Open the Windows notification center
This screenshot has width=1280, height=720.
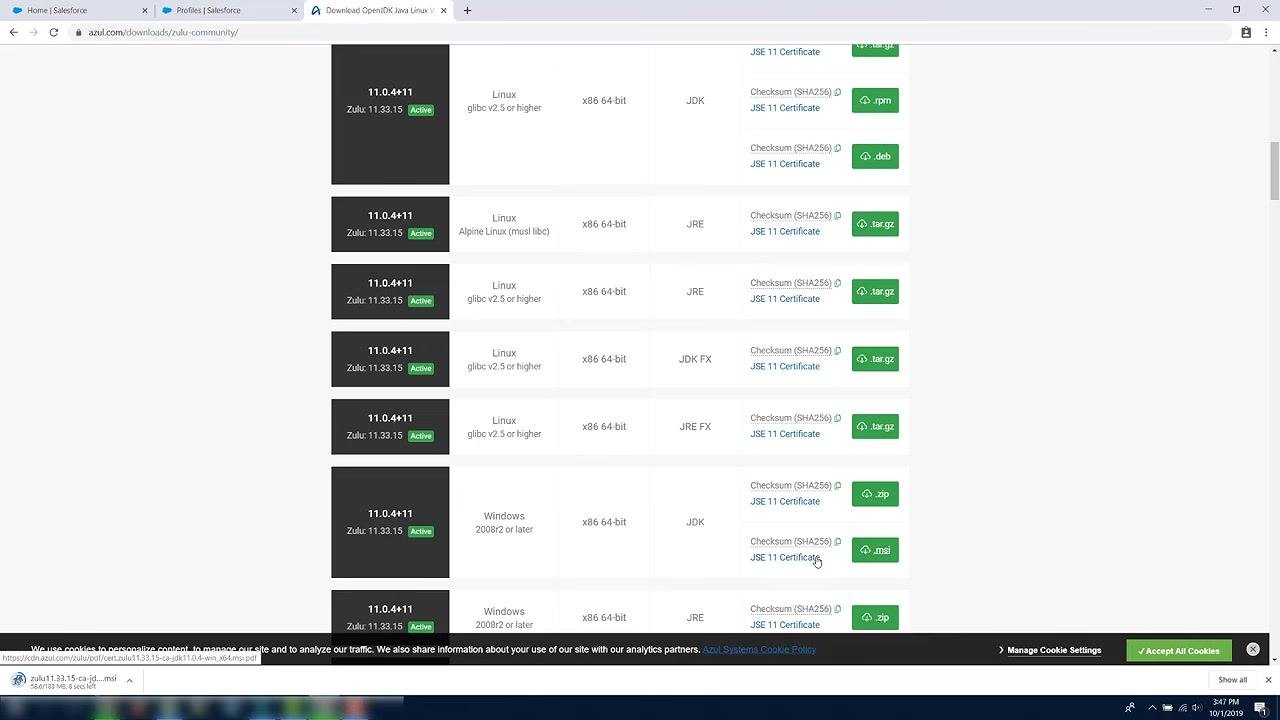(1261, 708)
